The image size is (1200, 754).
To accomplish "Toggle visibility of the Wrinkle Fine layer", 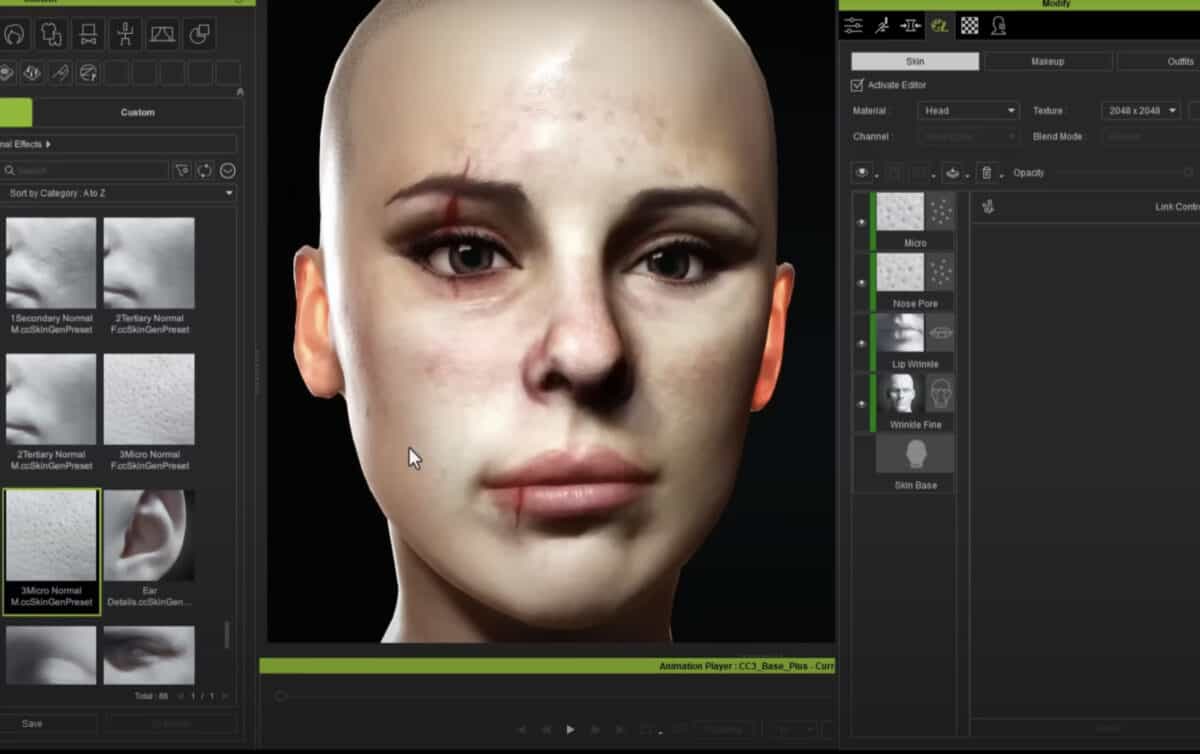I will tap(861, 404).
